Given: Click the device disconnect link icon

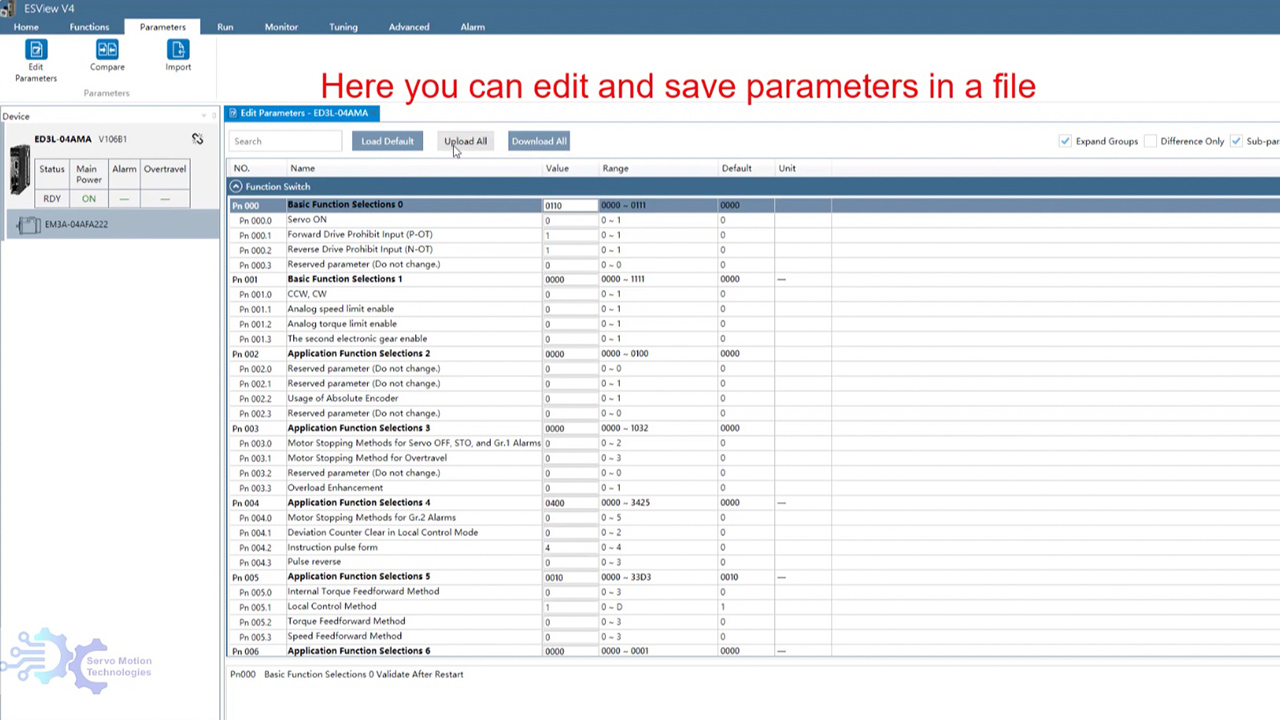Looking at the screenshot, I should 197,139.
